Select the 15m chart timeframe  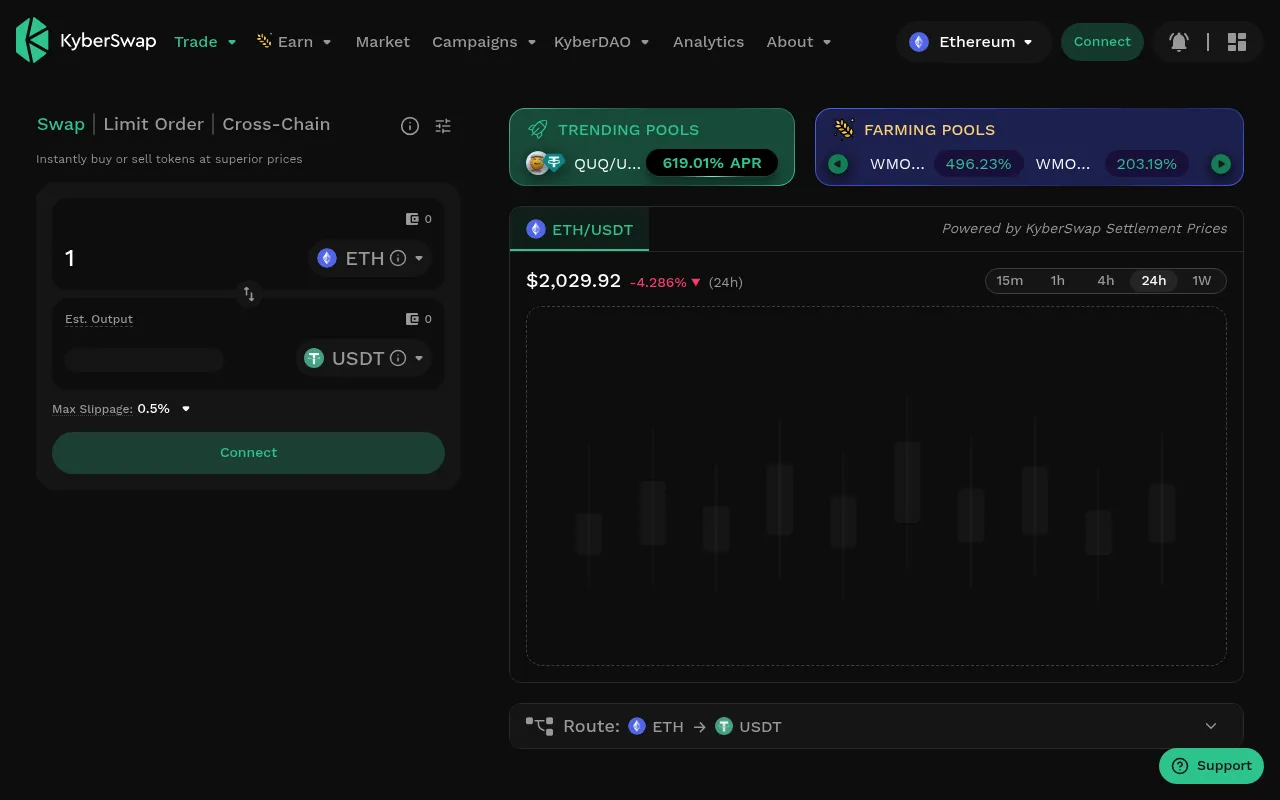1010,281
